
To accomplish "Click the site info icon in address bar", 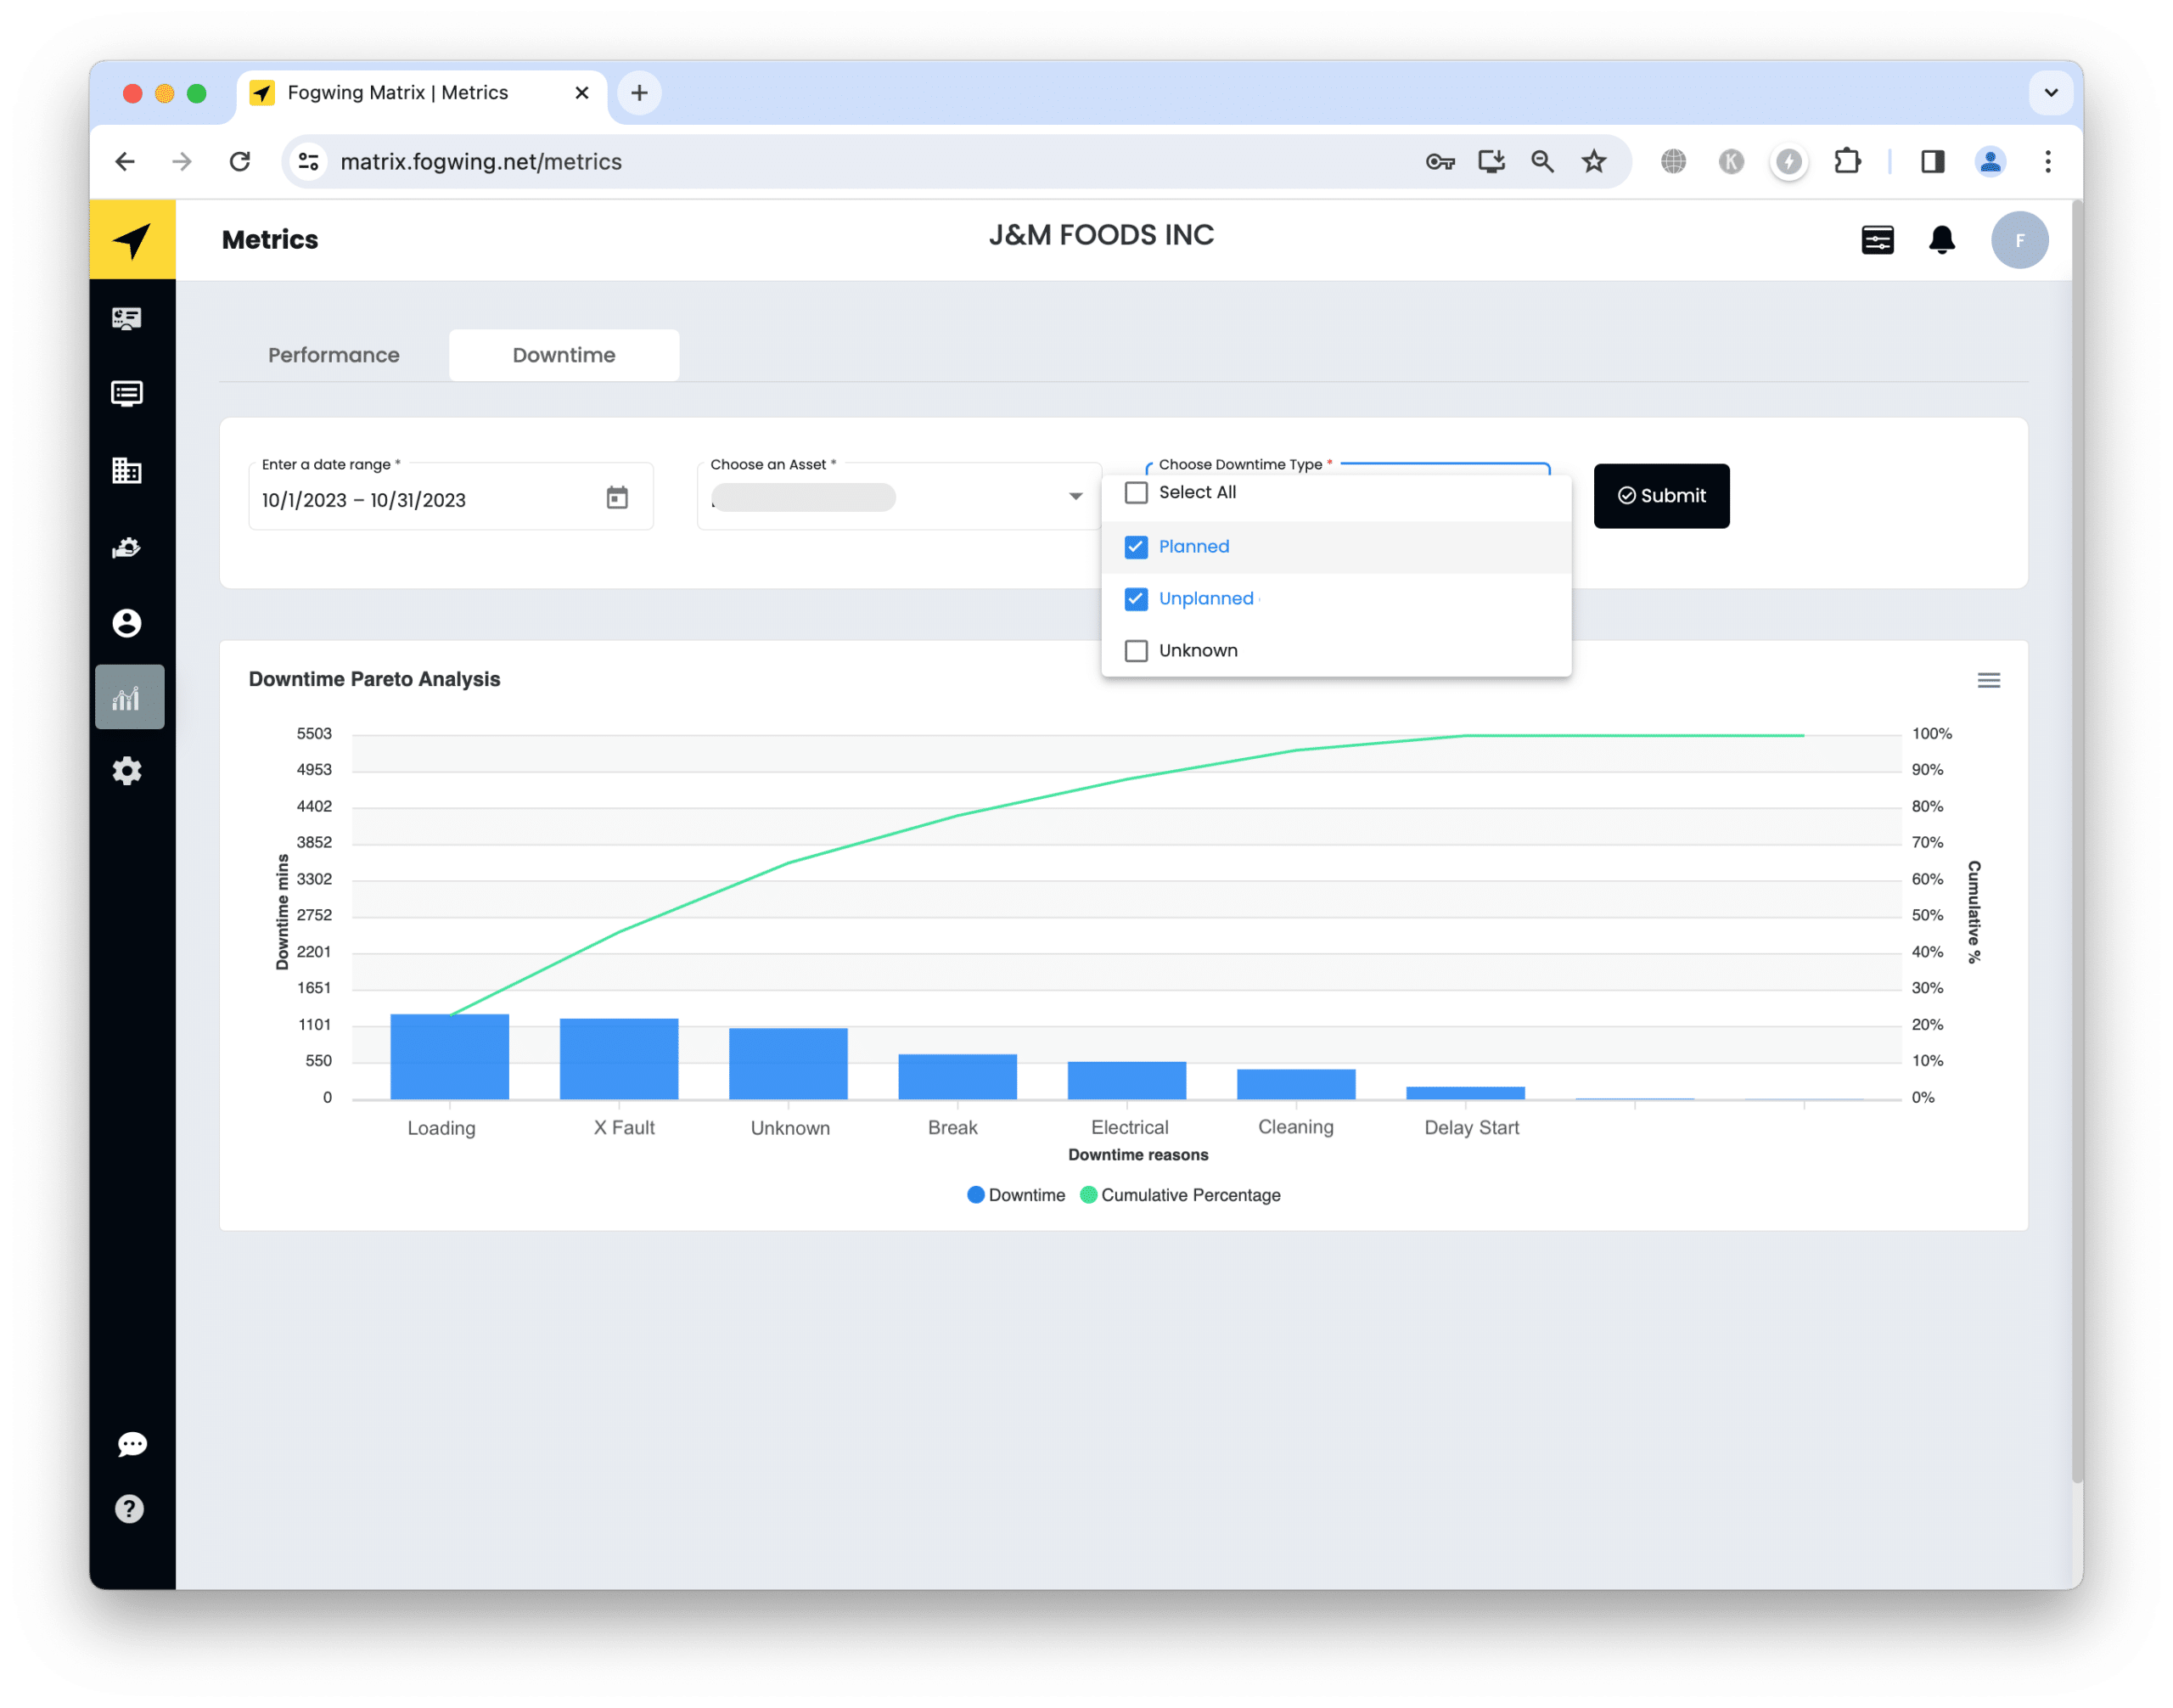I will [309, 162].
